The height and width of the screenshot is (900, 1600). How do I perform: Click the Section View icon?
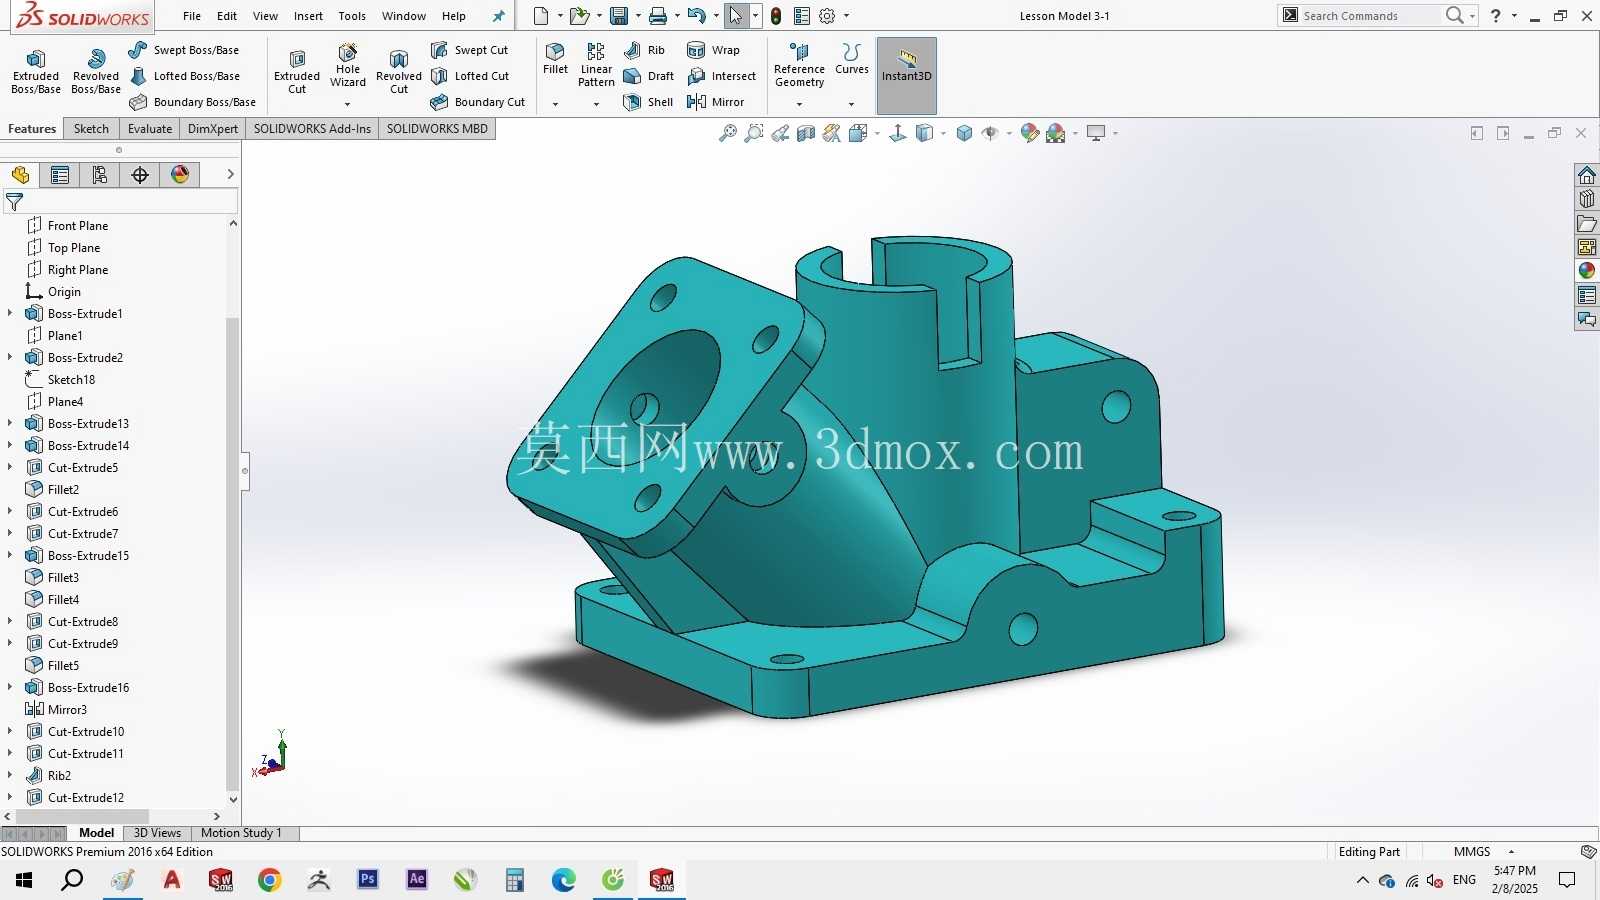point(806,133)
